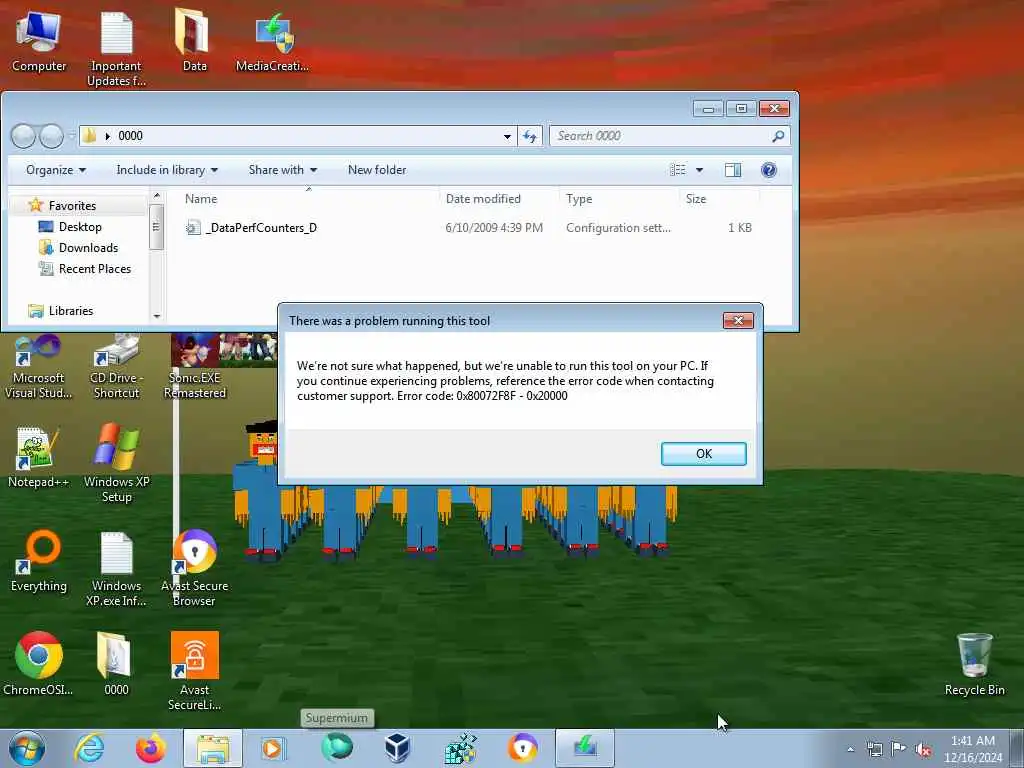
Task: Select the Everything search shortcut
Action: pyautogui.click(x=39, y=562)
